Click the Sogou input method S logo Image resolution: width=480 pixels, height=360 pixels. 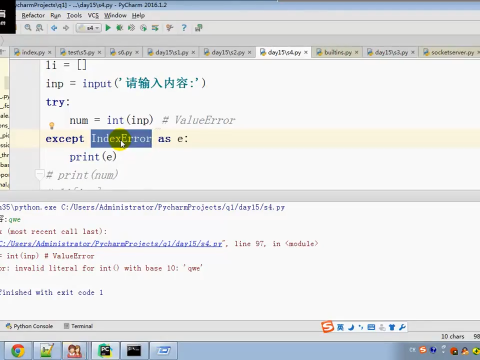327,327
